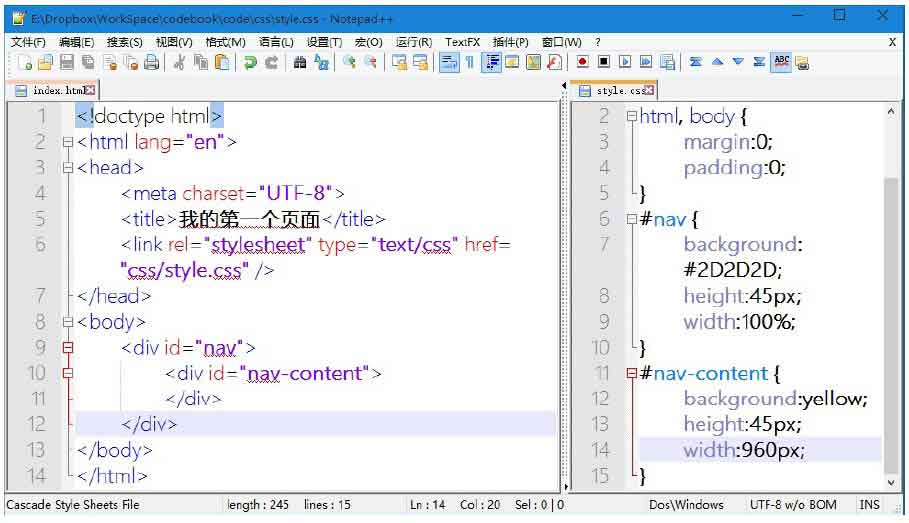Click the Open file folder icon
Viewport: 909px width, 523px height.
click(45, 62)
